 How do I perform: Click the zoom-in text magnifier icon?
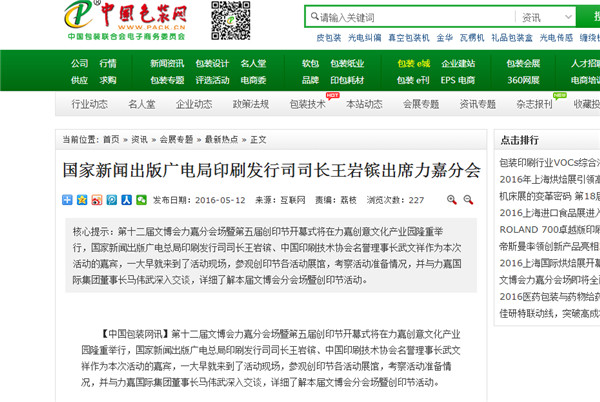[452, 200]
